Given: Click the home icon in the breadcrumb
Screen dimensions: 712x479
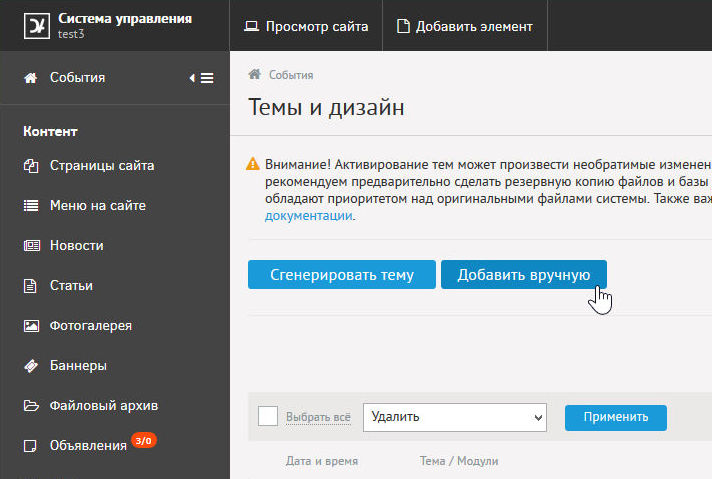Looking at the screenshot, I should point(255,75).
